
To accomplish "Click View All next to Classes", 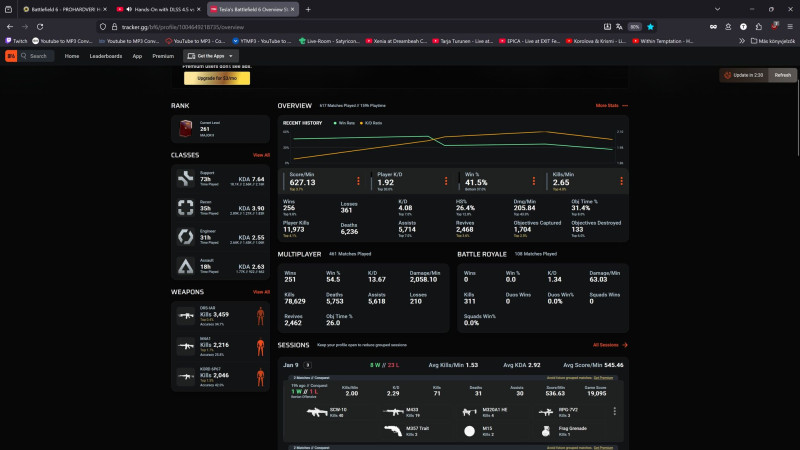I will click(261, 155).
